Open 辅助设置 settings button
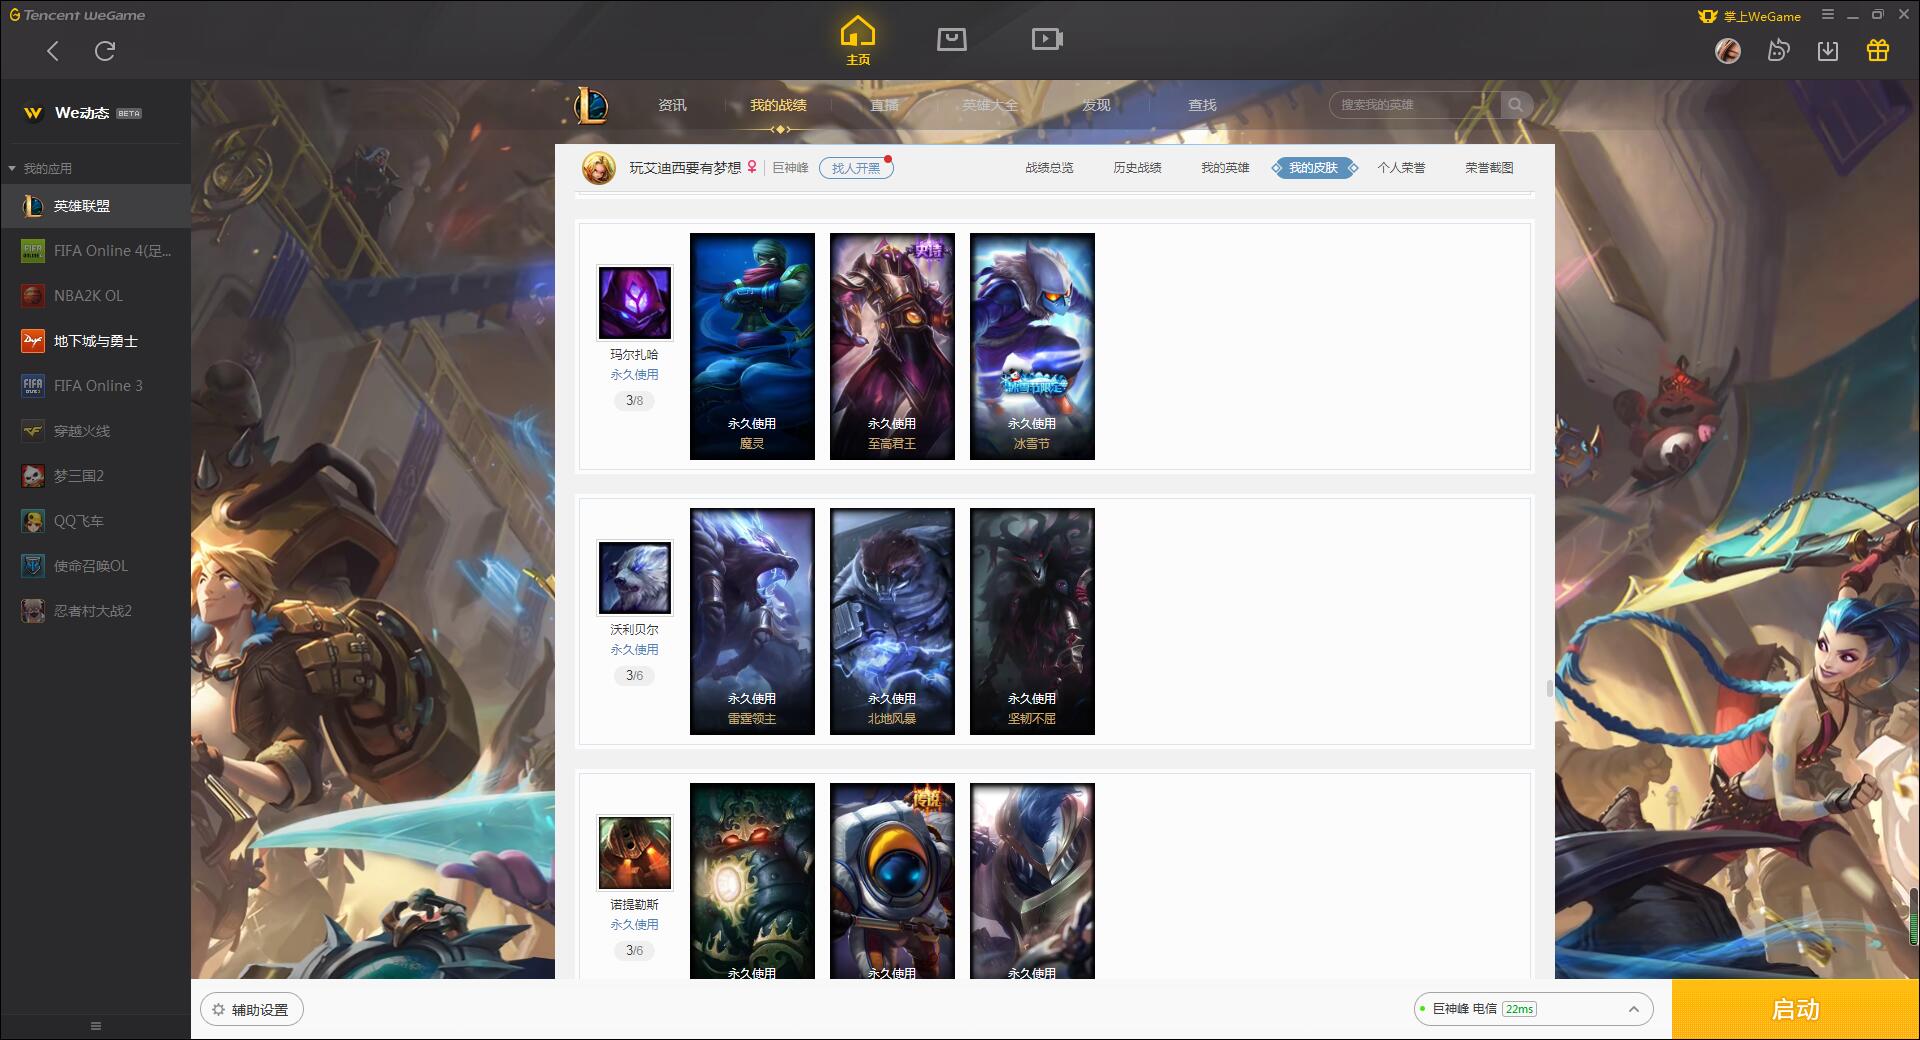 coord(252,1010)
